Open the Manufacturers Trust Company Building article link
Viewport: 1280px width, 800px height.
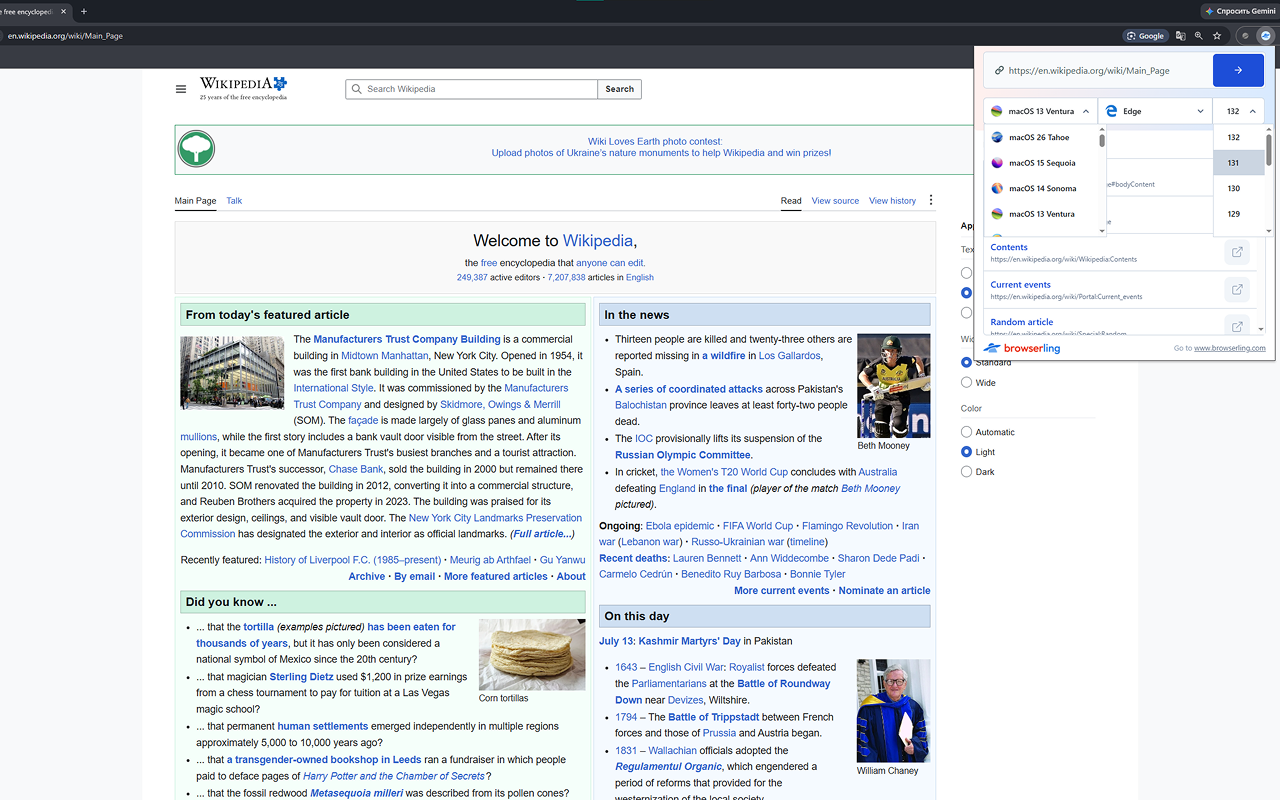tap(407, 340)
